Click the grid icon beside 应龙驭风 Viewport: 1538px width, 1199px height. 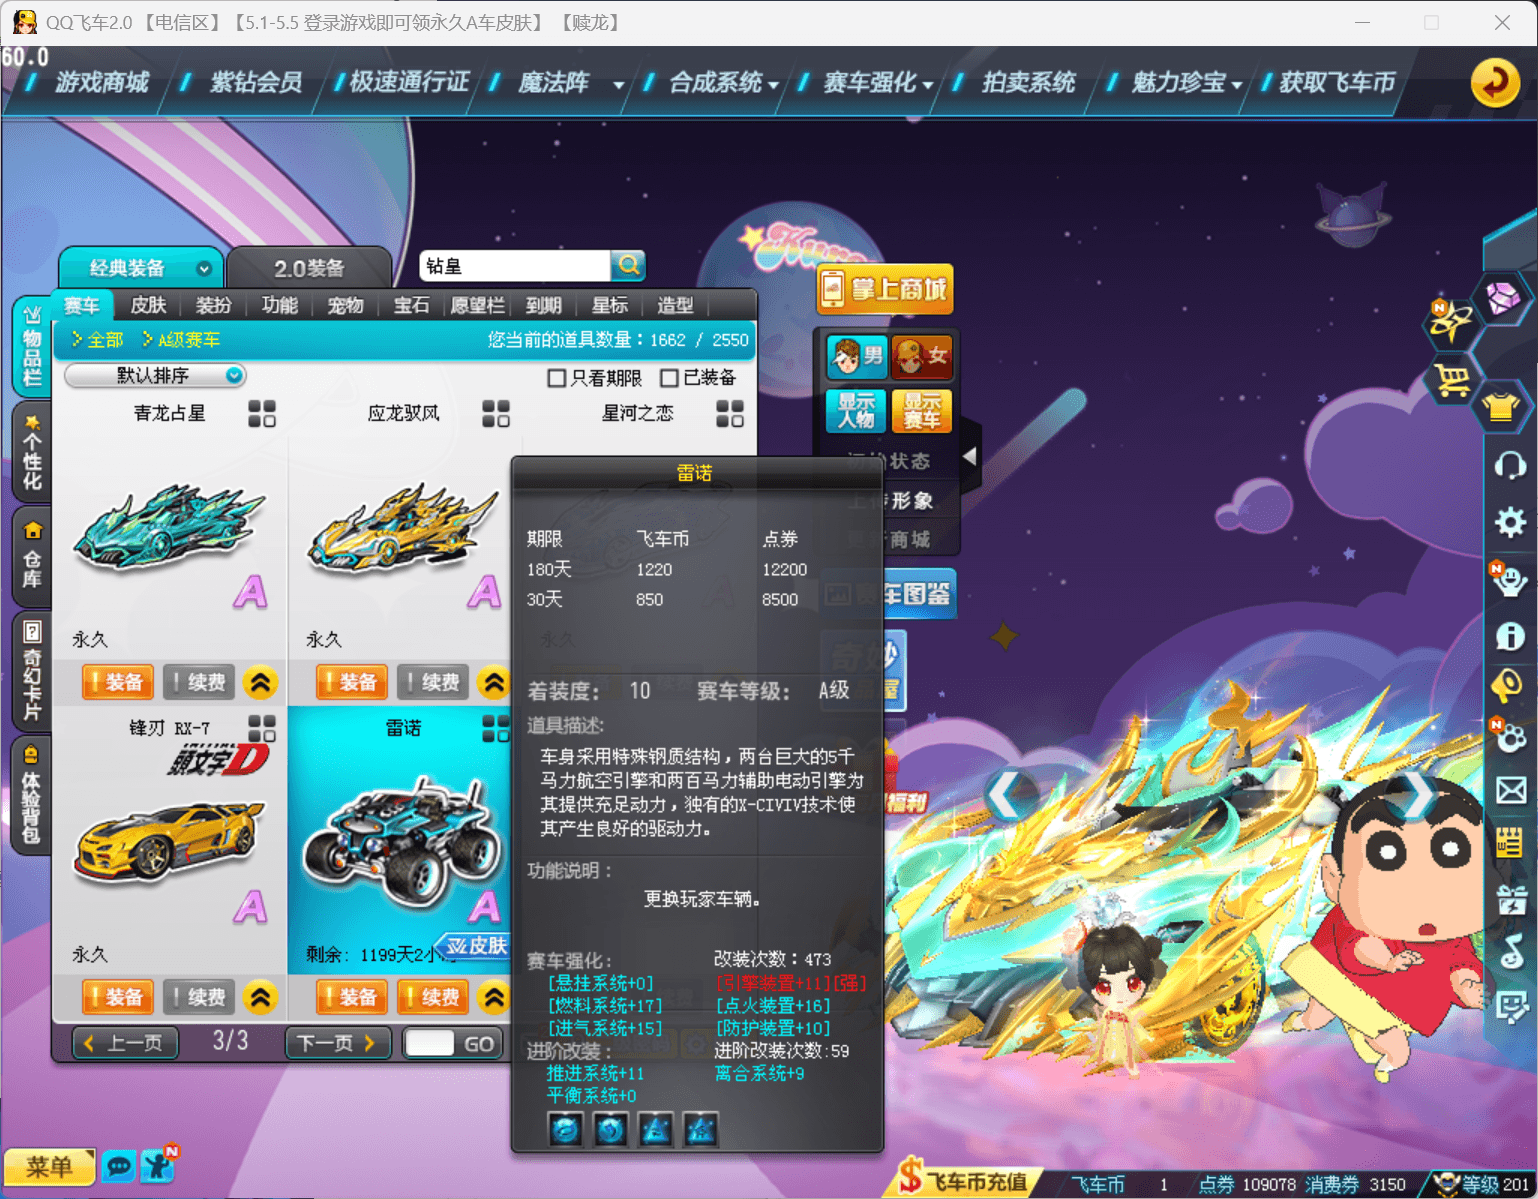[x=496, y=414]
